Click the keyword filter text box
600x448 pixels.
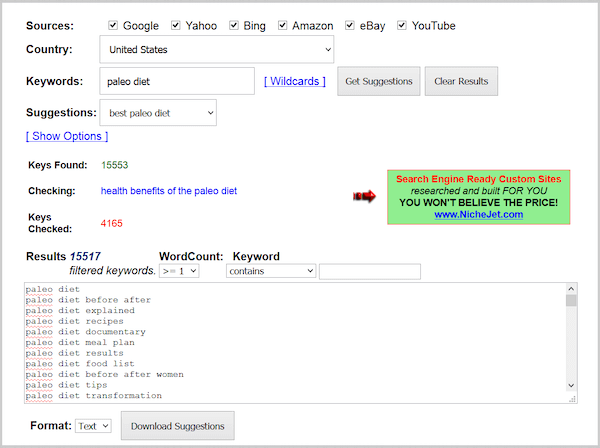pyautogui.click(x=369, y=271)
